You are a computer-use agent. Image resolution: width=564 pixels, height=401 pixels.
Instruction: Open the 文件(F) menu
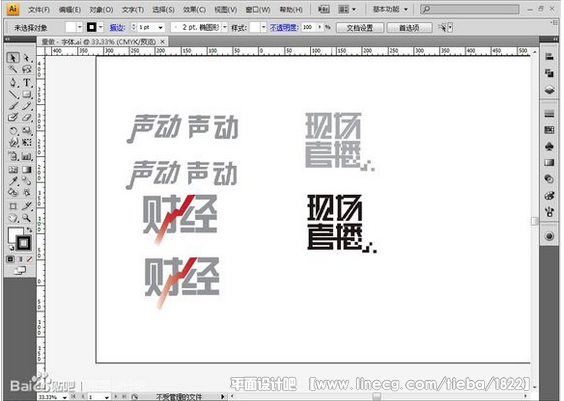[x=39, y=10]
